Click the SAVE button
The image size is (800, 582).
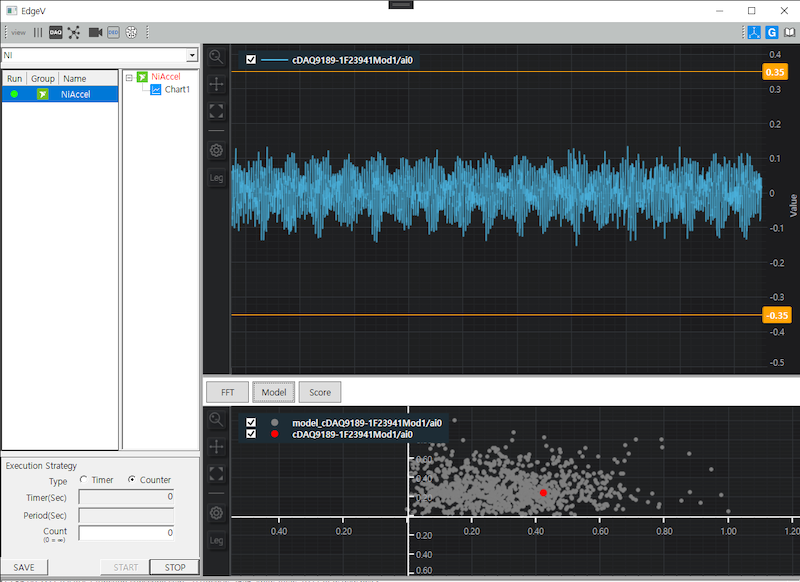24,567
